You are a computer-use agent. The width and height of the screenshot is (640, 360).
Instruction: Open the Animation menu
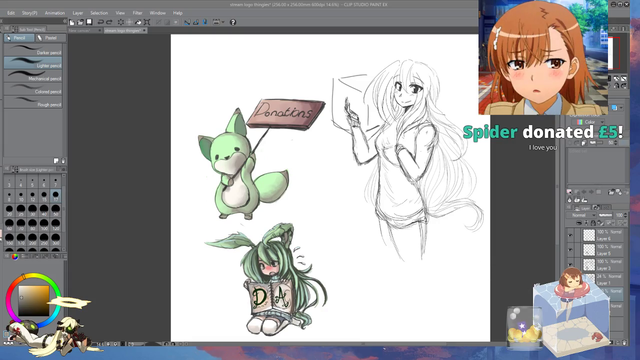[x=55, y=13]
